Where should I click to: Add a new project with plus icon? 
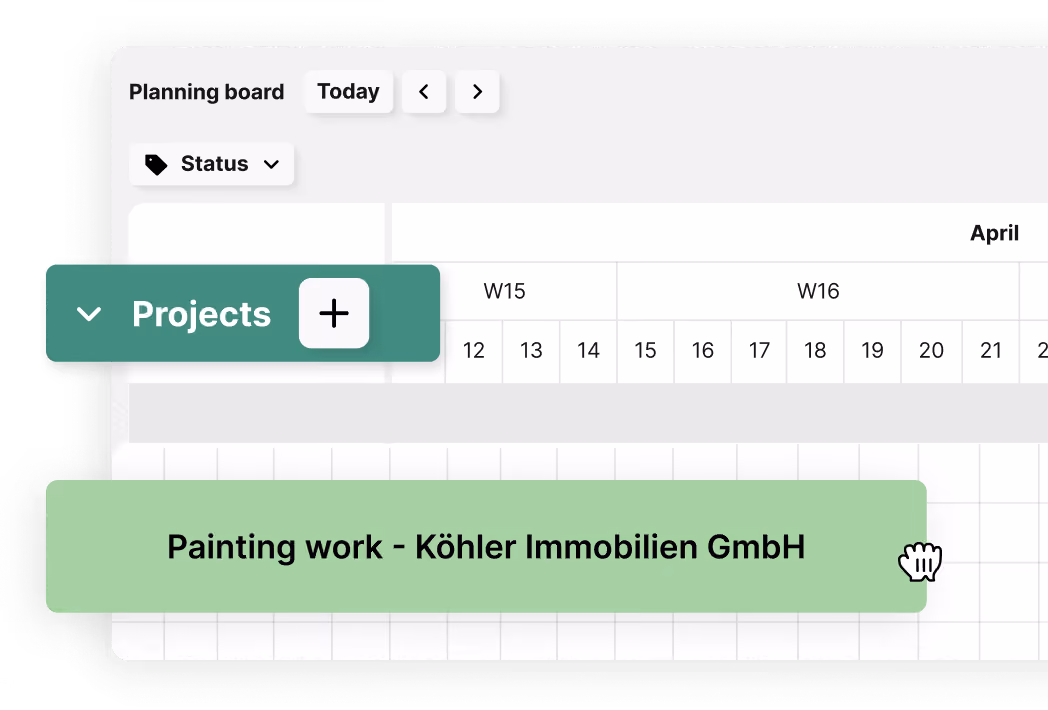click(334, 313)
